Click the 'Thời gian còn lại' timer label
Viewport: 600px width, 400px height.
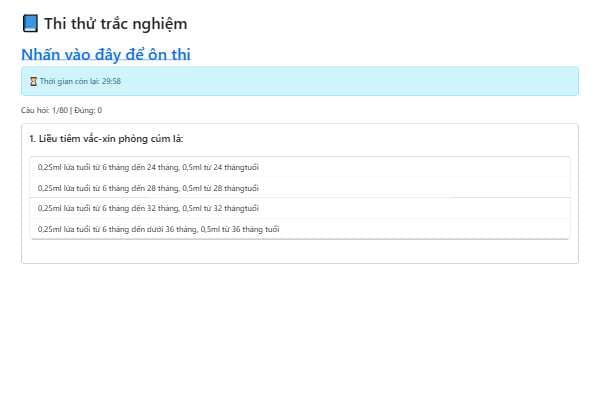pos(68,81)
